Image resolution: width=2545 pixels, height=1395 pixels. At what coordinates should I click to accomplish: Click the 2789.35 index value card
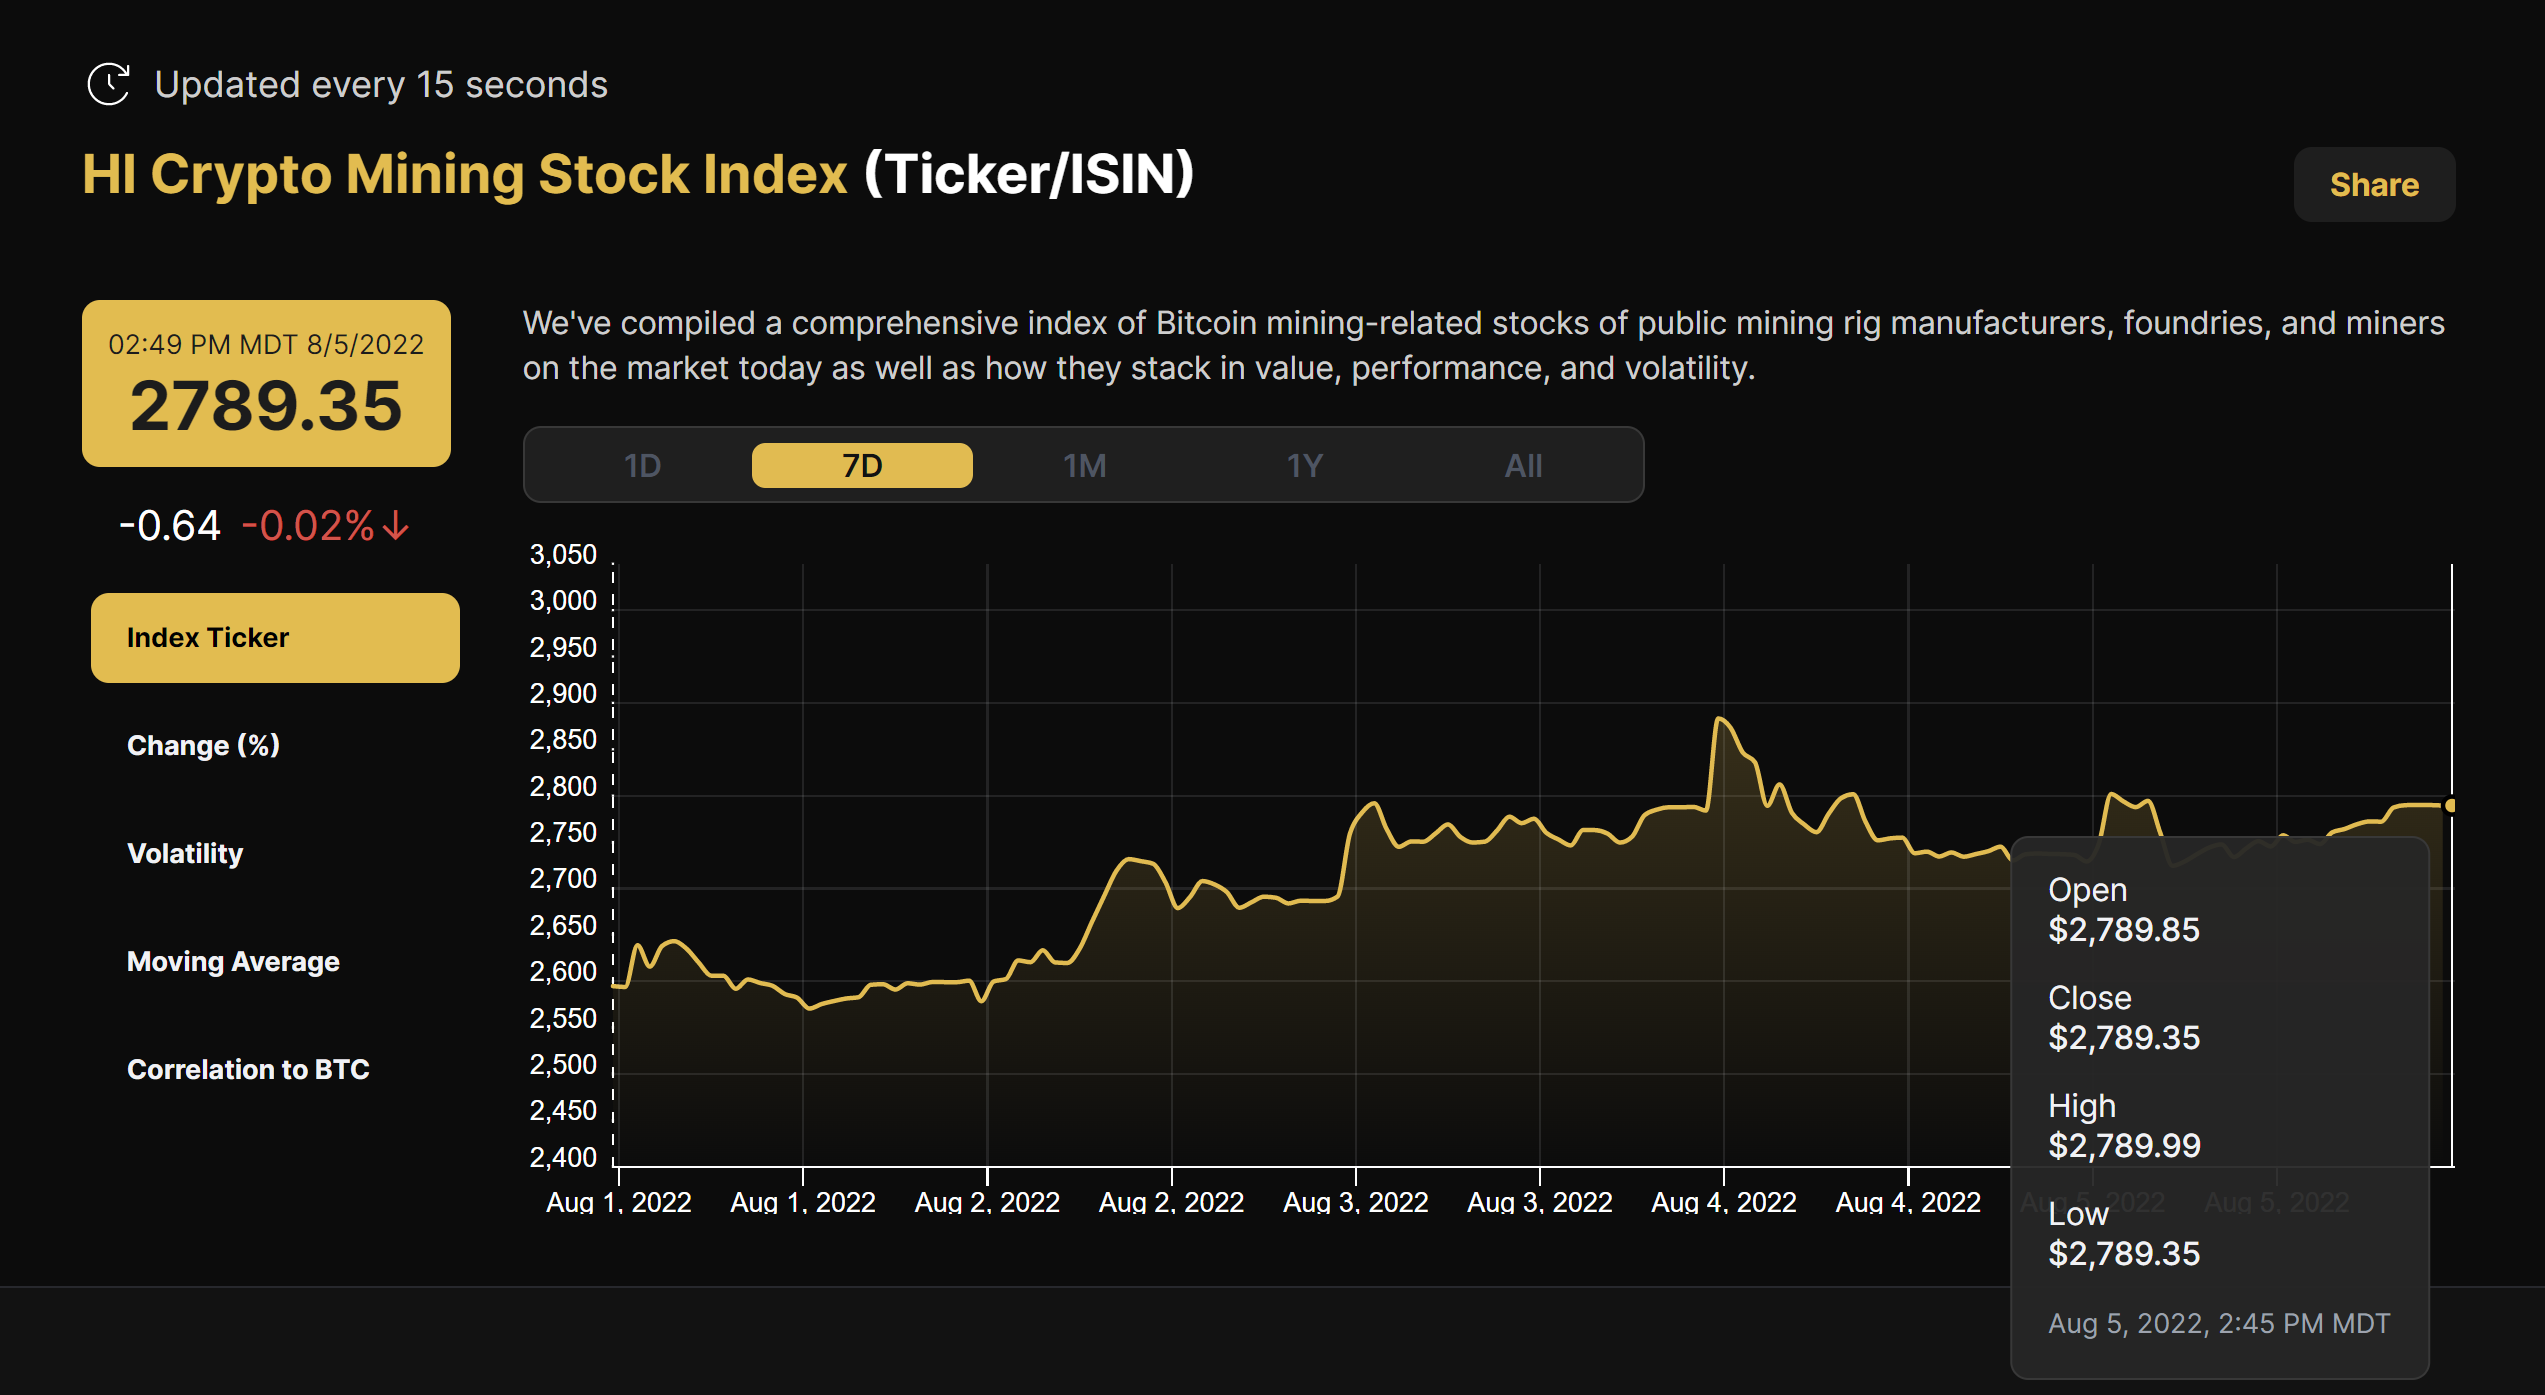[266, 384]
